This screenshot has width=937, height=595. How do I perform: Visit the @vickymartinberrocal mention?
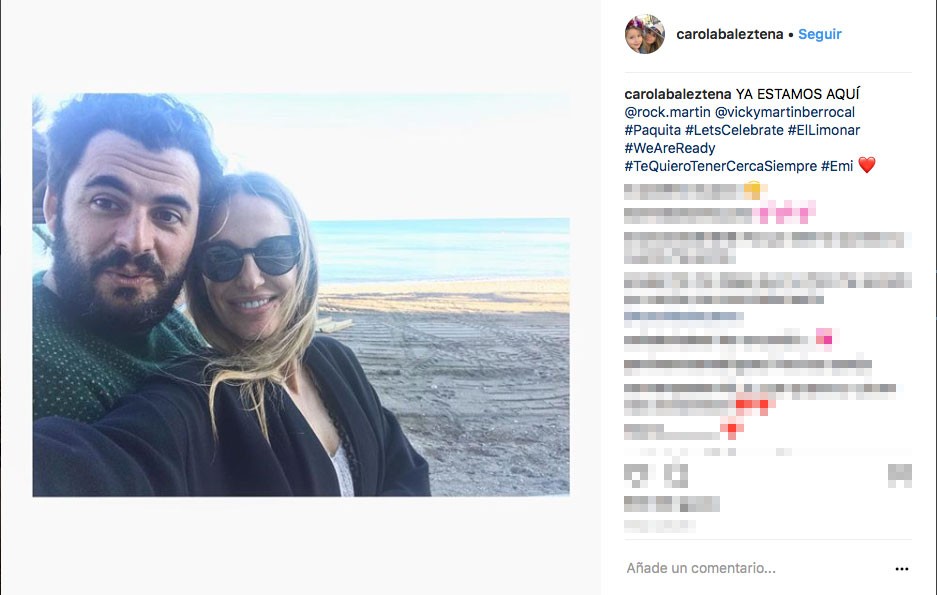click(x=785, y=112)
